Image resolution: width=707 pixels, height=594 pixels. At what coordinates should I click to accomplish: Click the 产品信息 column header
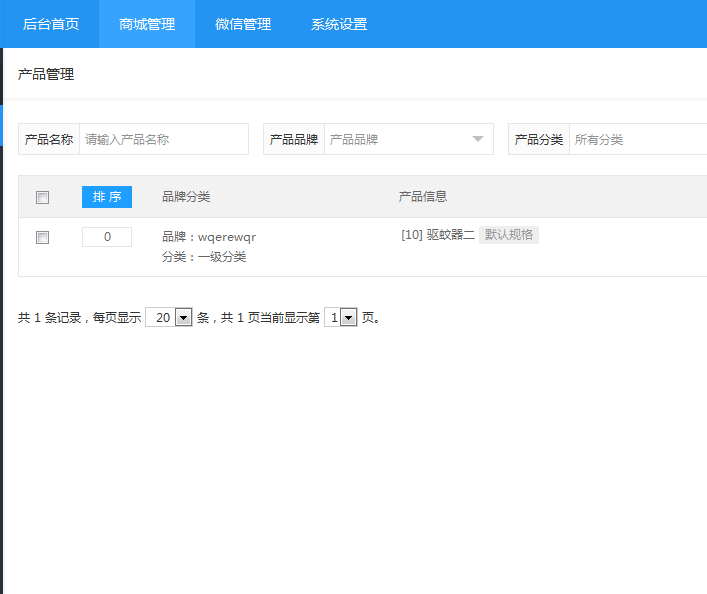point(423,197)
